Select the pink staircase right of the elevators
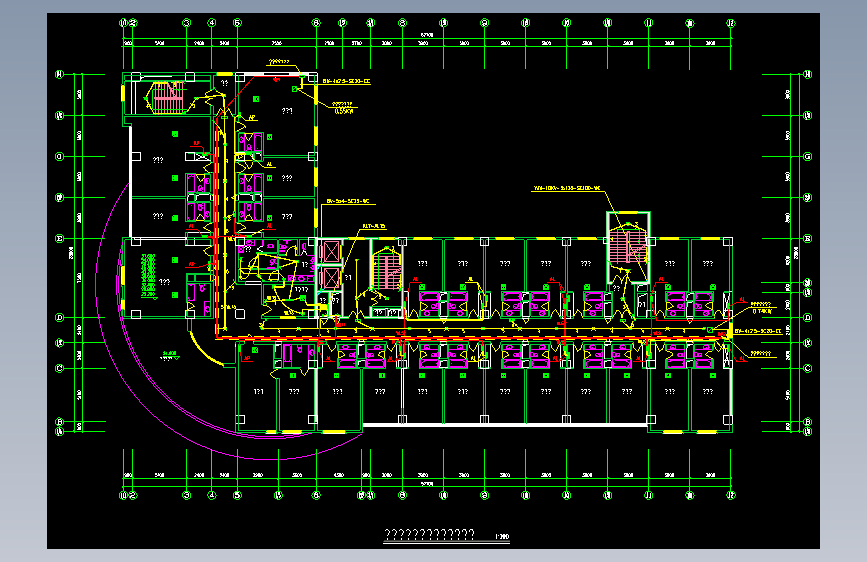Screen dimensions: 867x562 387,271
